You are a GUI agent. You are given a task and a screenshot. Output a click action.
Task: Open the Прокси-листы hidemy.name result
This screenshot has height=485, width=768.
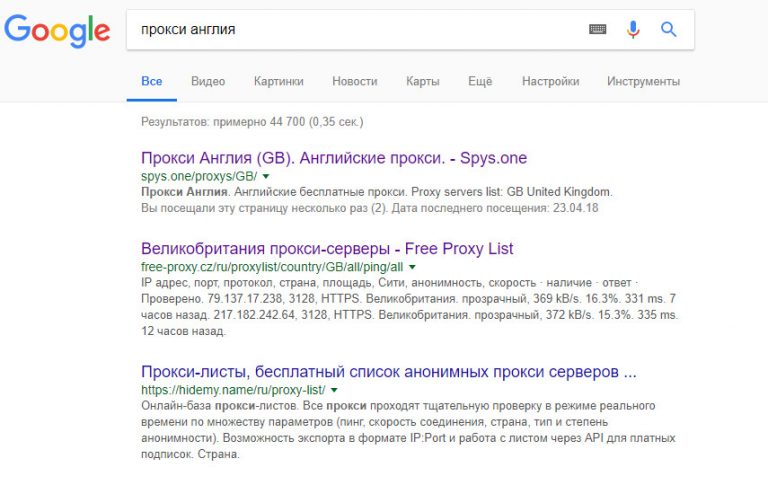pos(389,371)
